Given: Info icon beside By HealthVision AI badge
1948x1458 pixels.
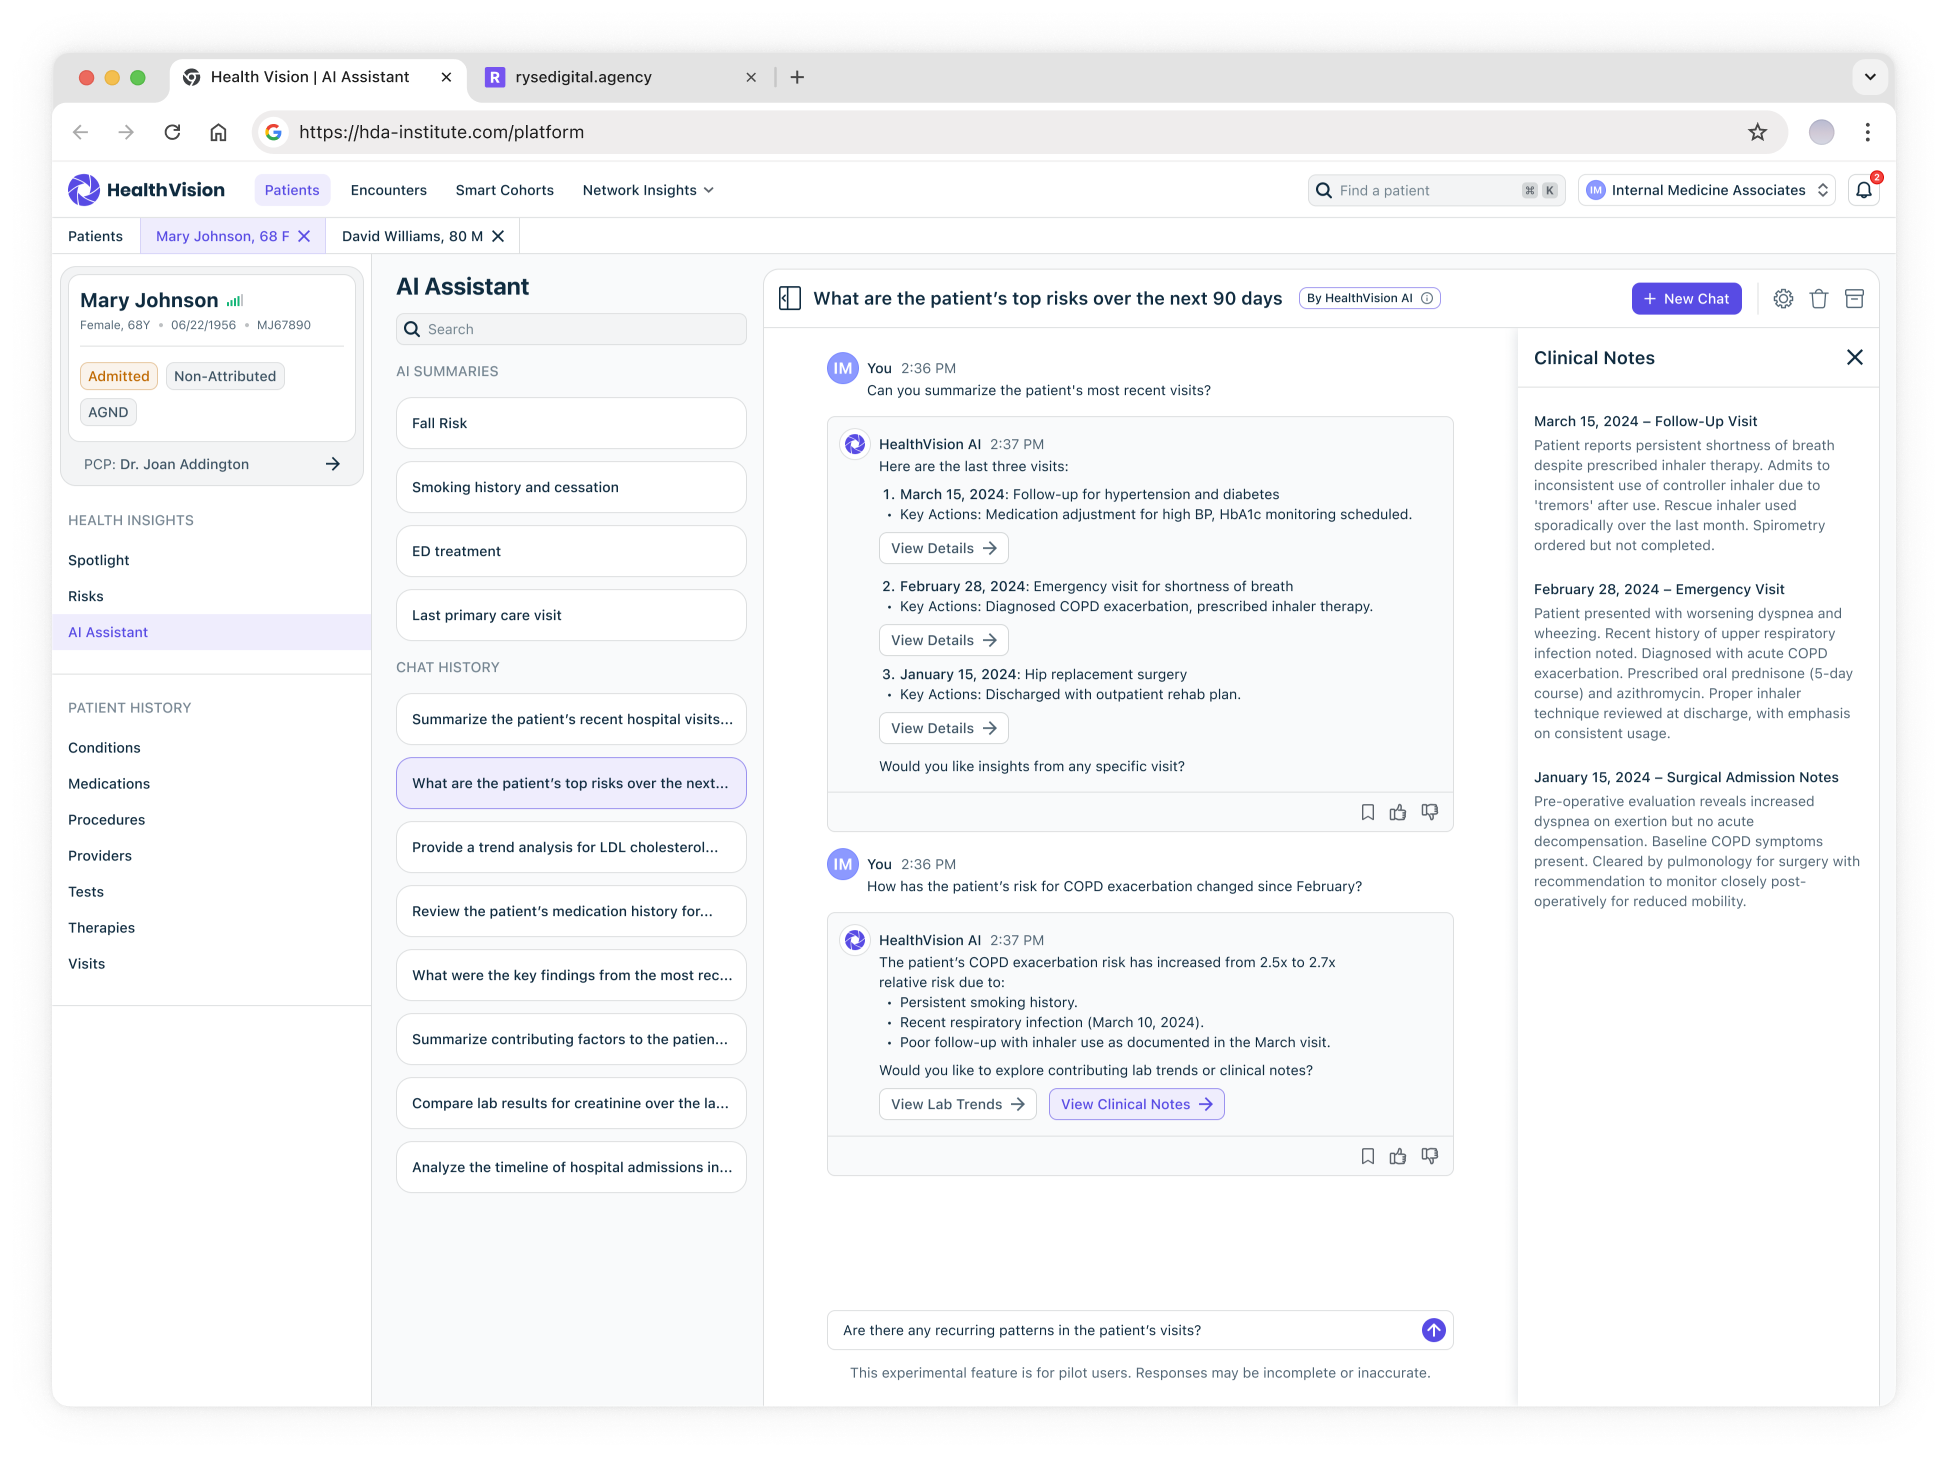Looking at the screenshot, I should pos(1427,298).
